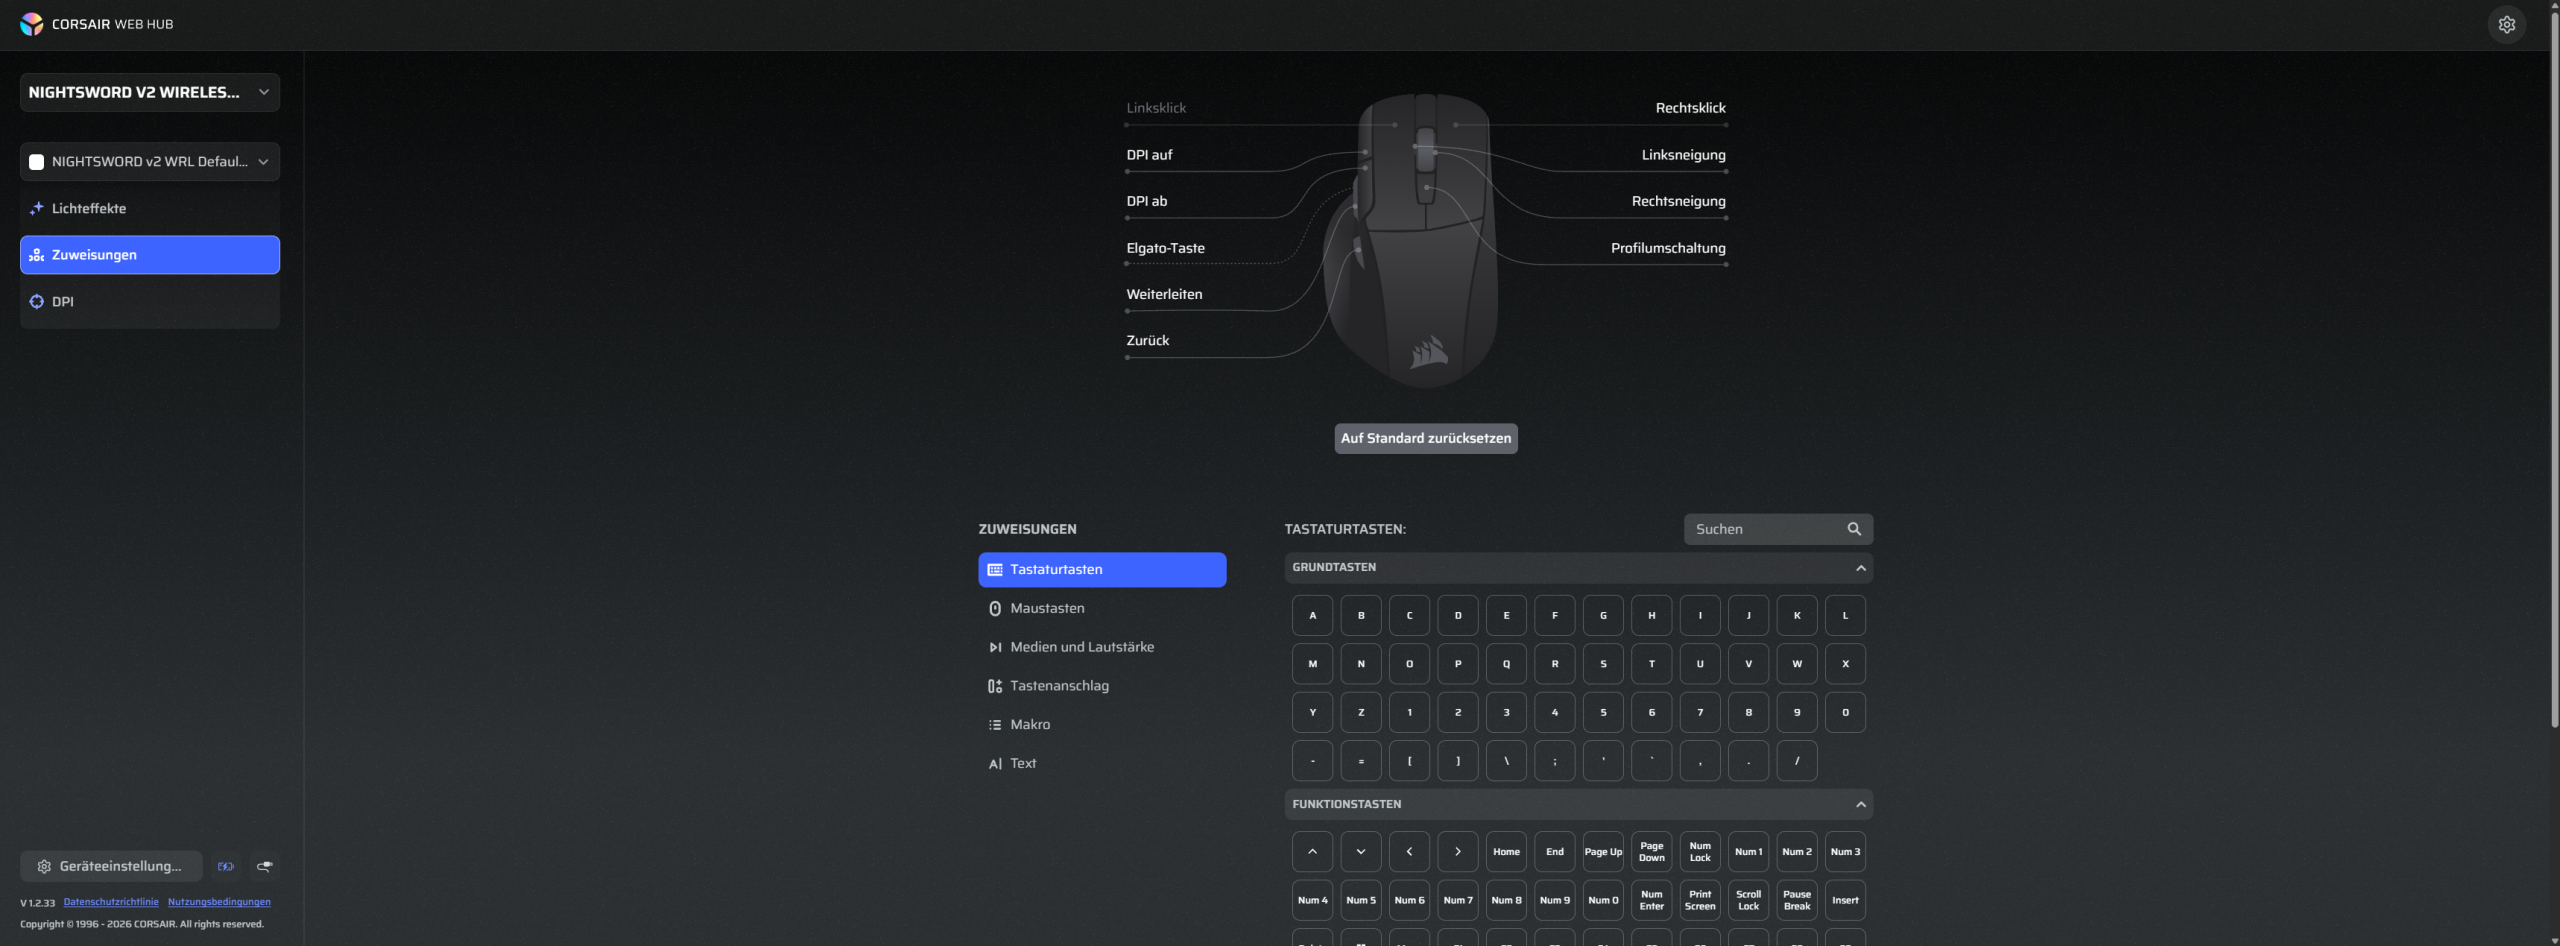Viewport: 2560px width, 946px height.
Task: Collapse the GRUNDTASTEN section
Action: tap(1860, 568)
